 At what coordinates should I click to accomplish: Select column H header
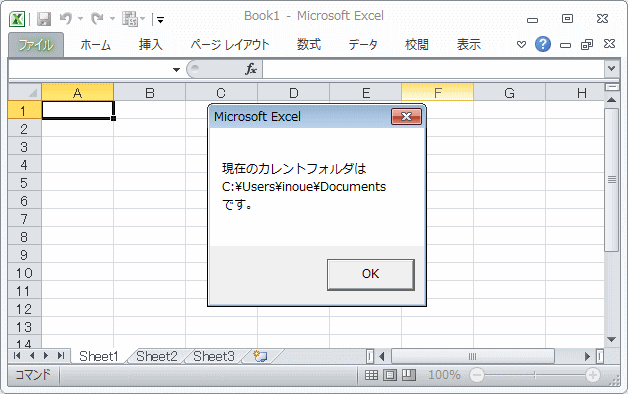click(x=575, y=93)
